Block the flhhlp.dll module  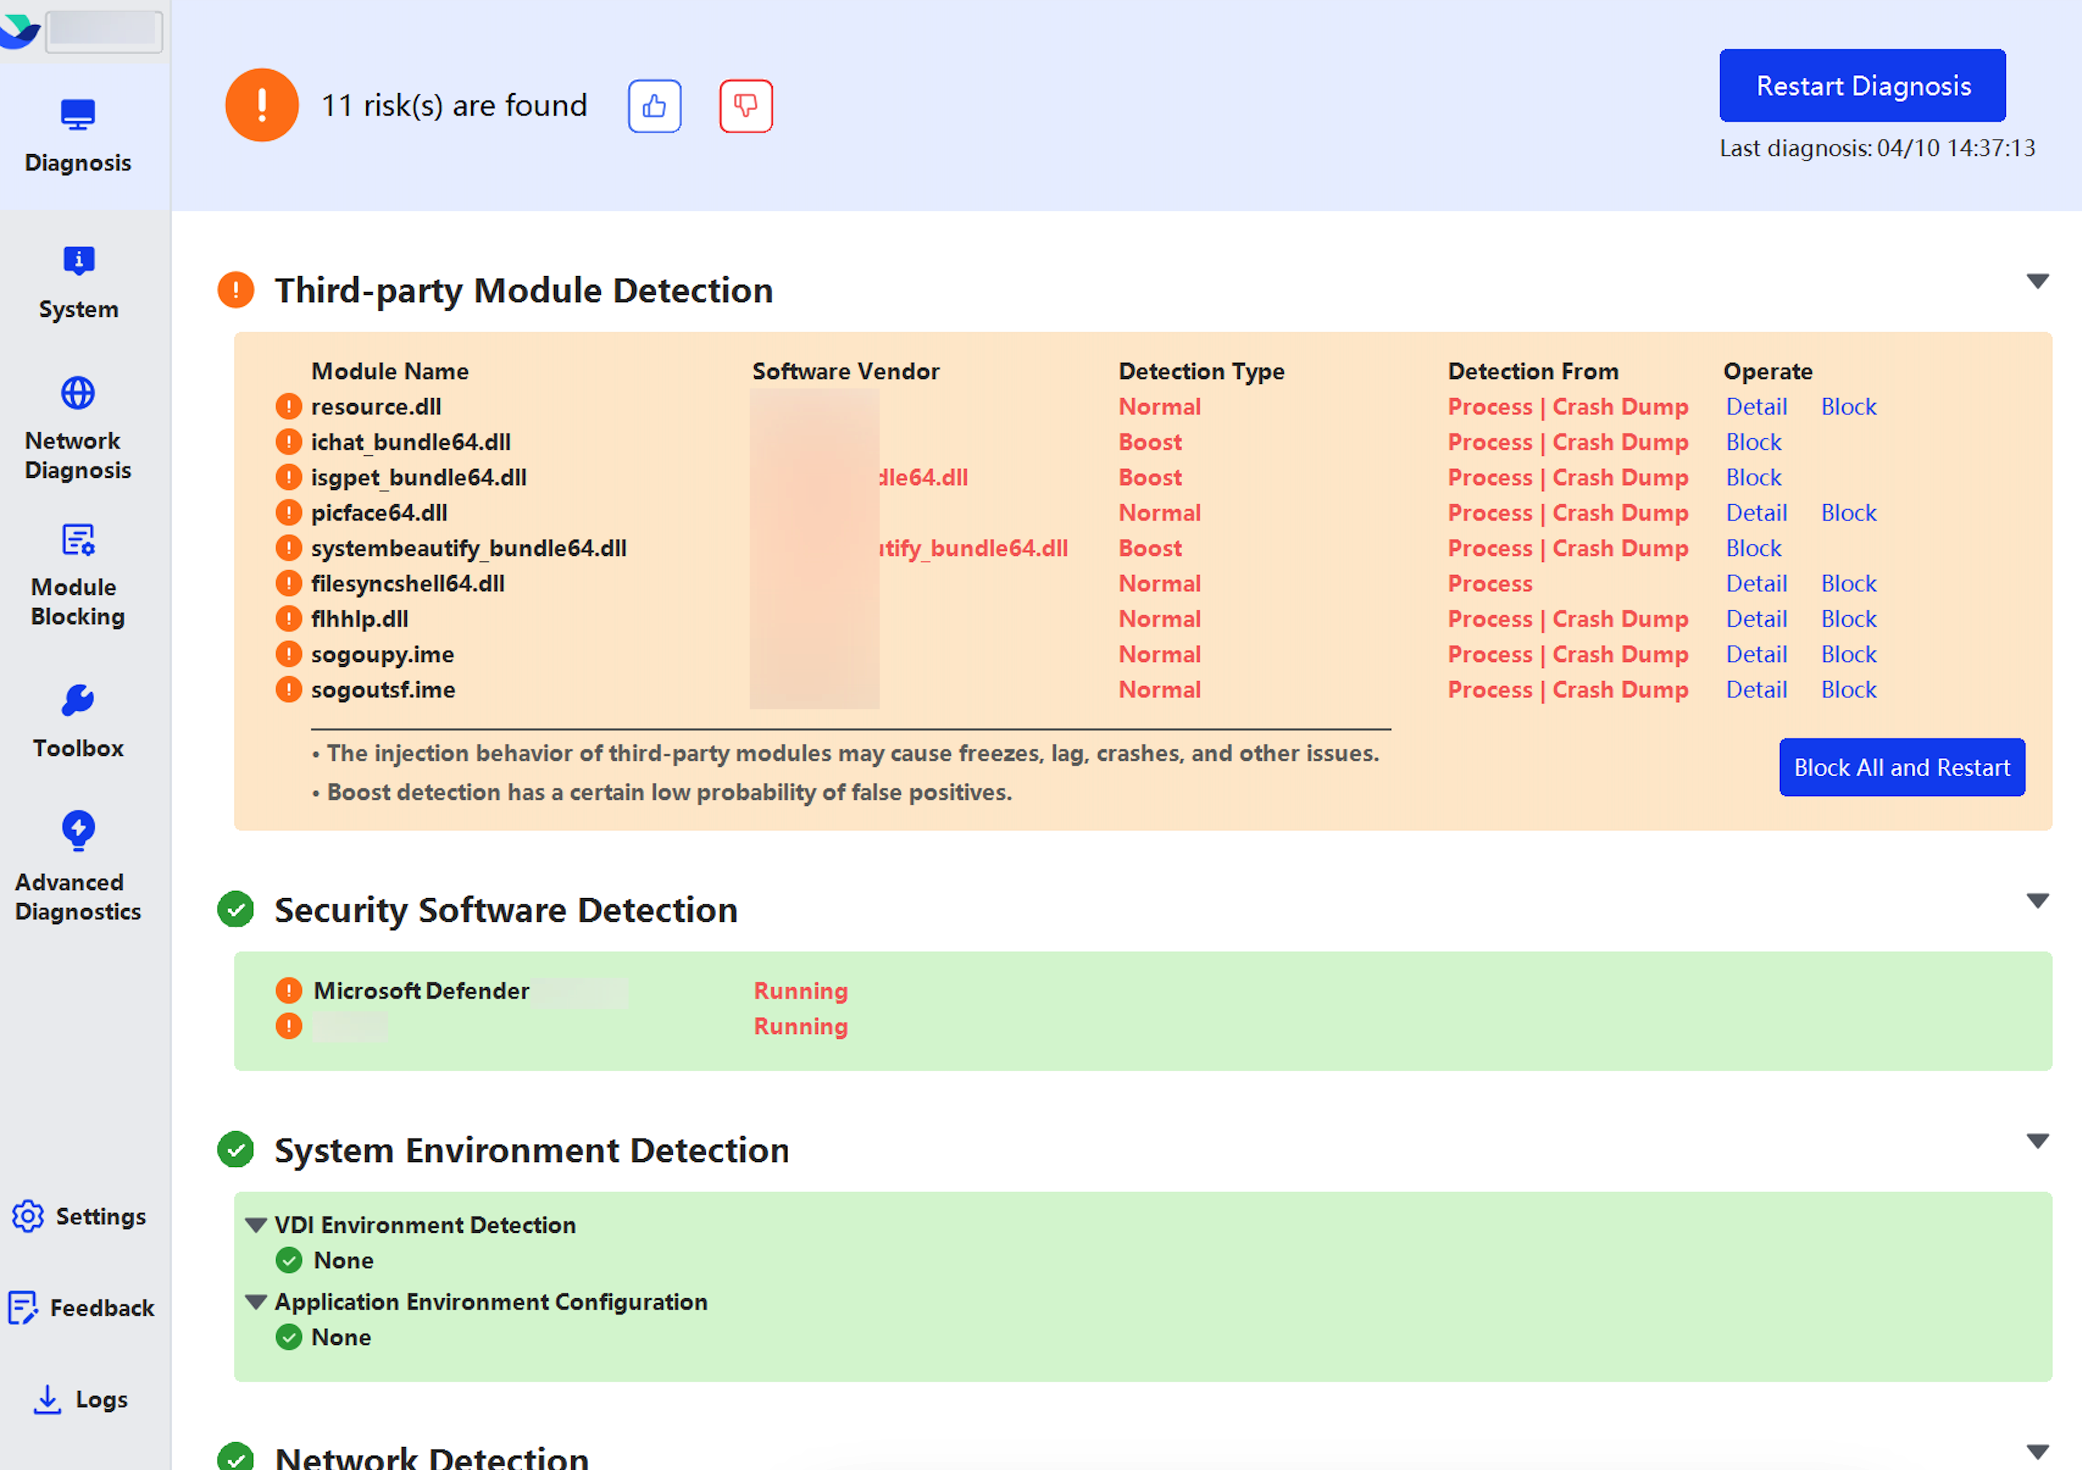pos(1848,618)
